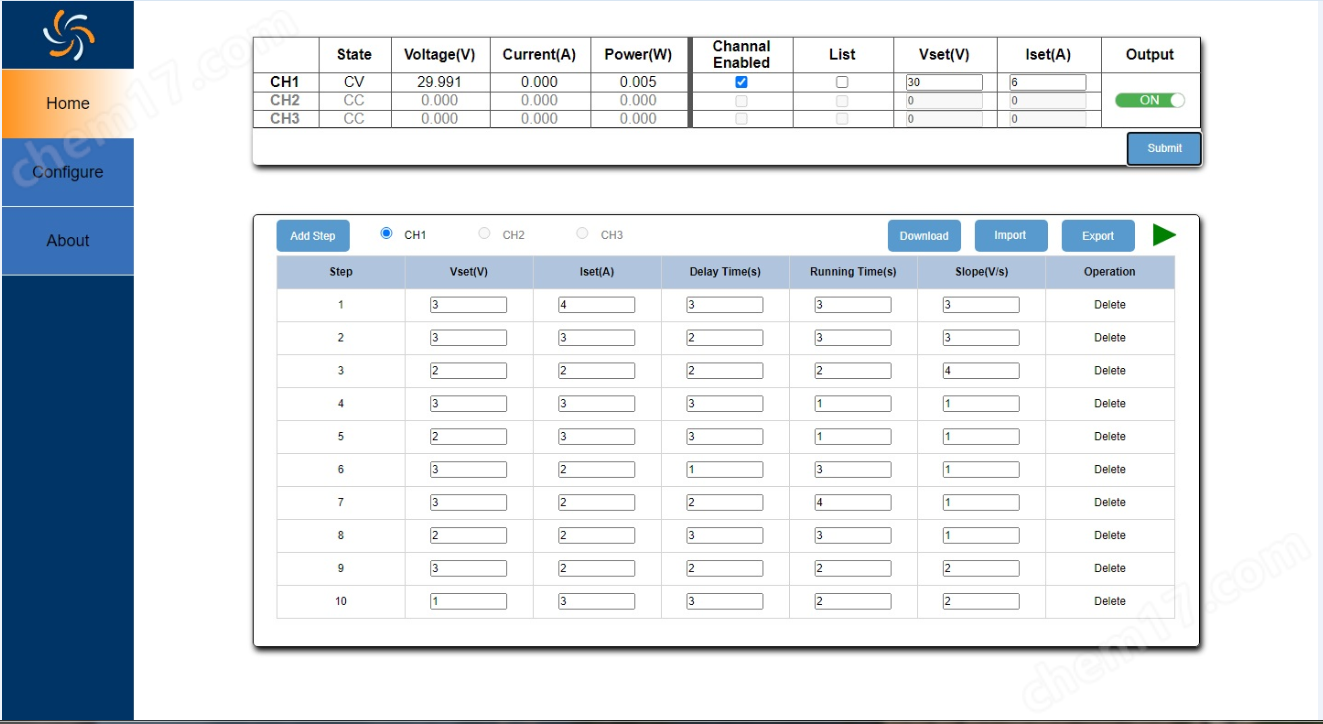Image resolution: width=1323 pixels, height=724 pixels.
Task: Click the Operation column header
Action: point(1110,272)
